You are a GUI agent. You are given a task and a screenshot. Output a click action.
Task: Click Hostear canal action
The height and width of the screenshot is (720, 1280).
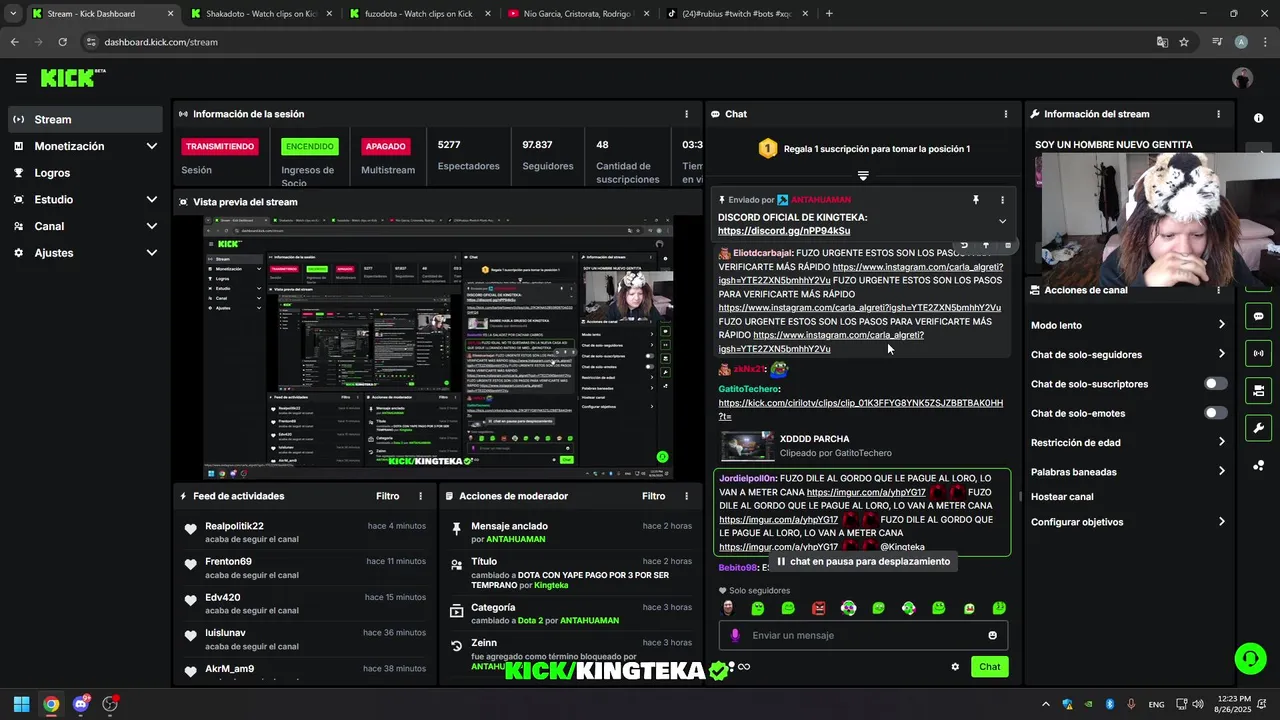(x=1062, y=497)
